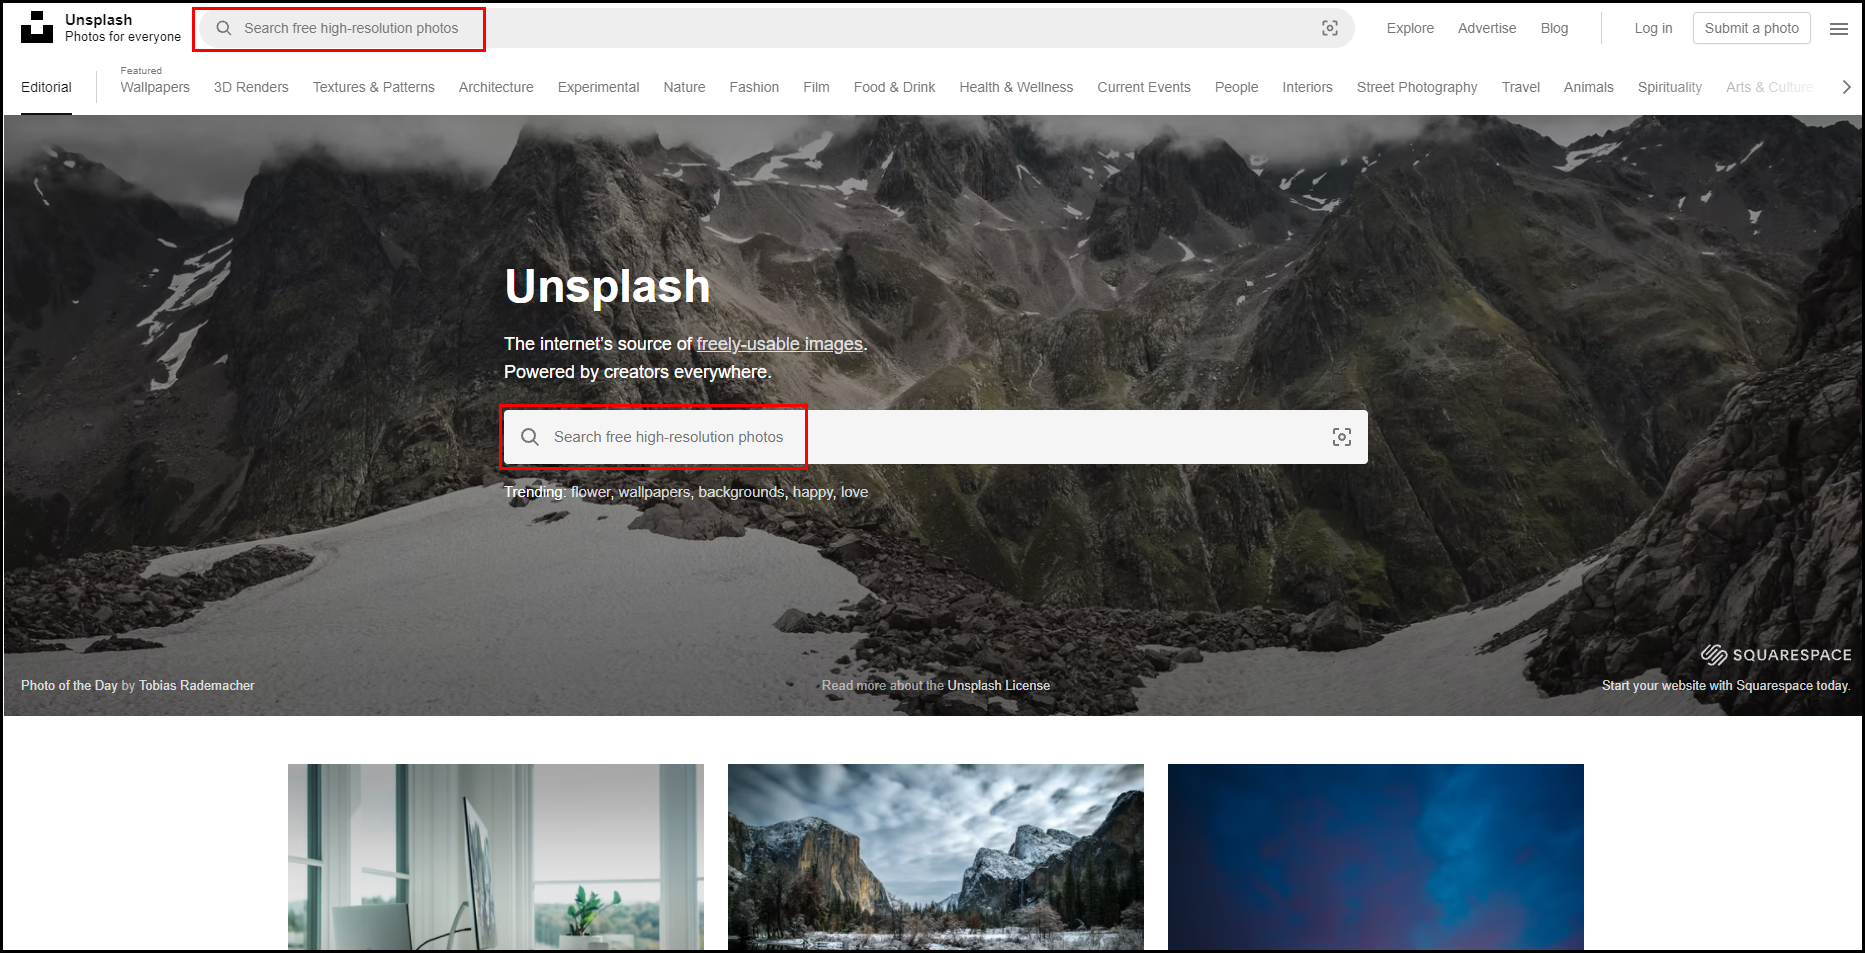The width and height of the screenshot is (1865, 953).
Task: Click the freely-usable images link
Action: click(x=780, y=344)
